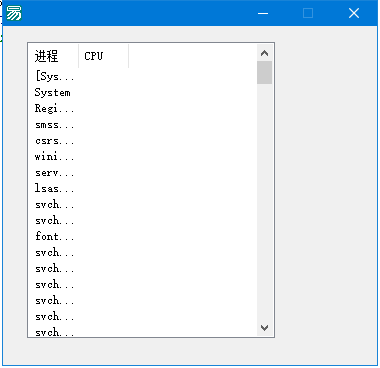Select the serv... process row
The width and height of the screenshot is (380, 368).
pos(54,173)
